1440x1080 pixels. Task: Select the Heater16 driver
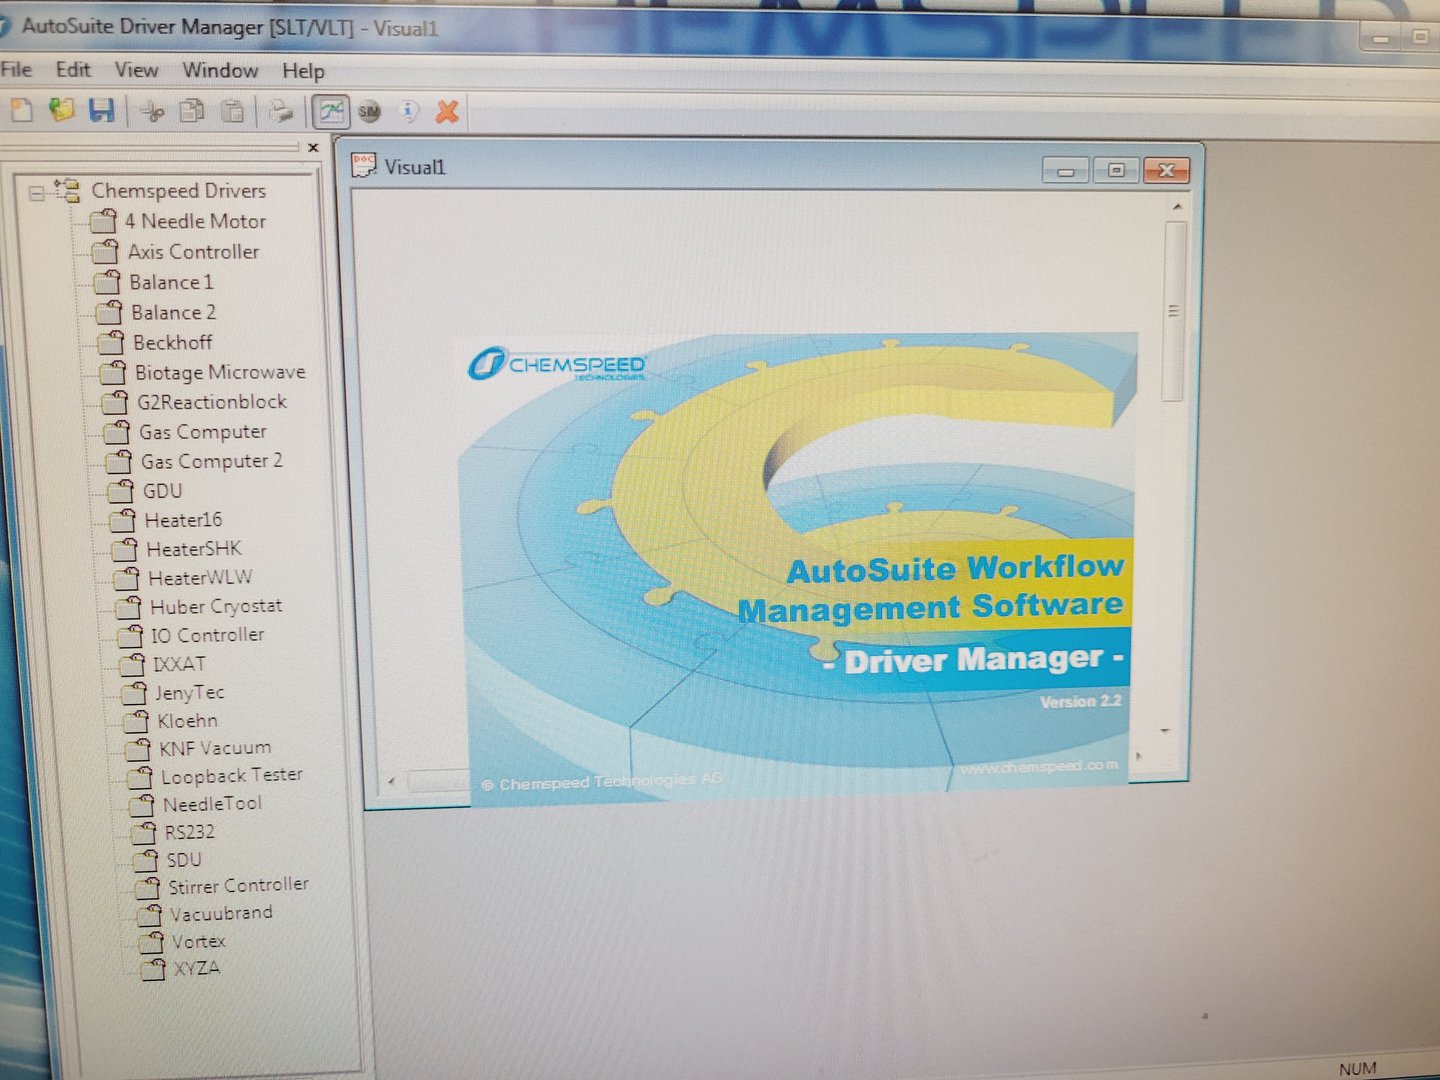point(183,520)
